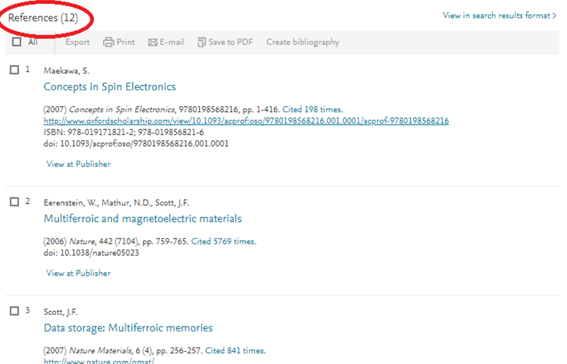Click the Print printer icon
The image size is (567, 364).
coord(108,42)
